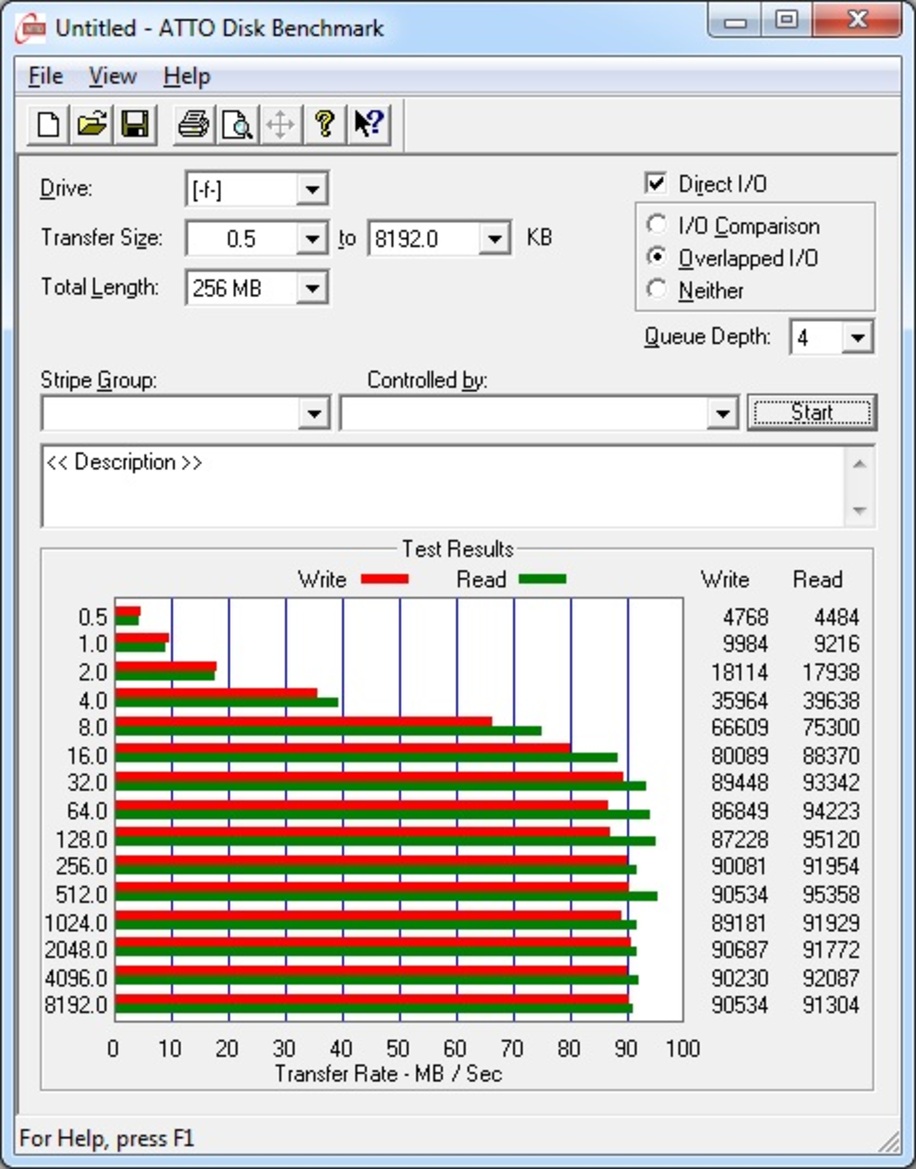
Task: Click the Write value 89448
Action: [739, 783]
